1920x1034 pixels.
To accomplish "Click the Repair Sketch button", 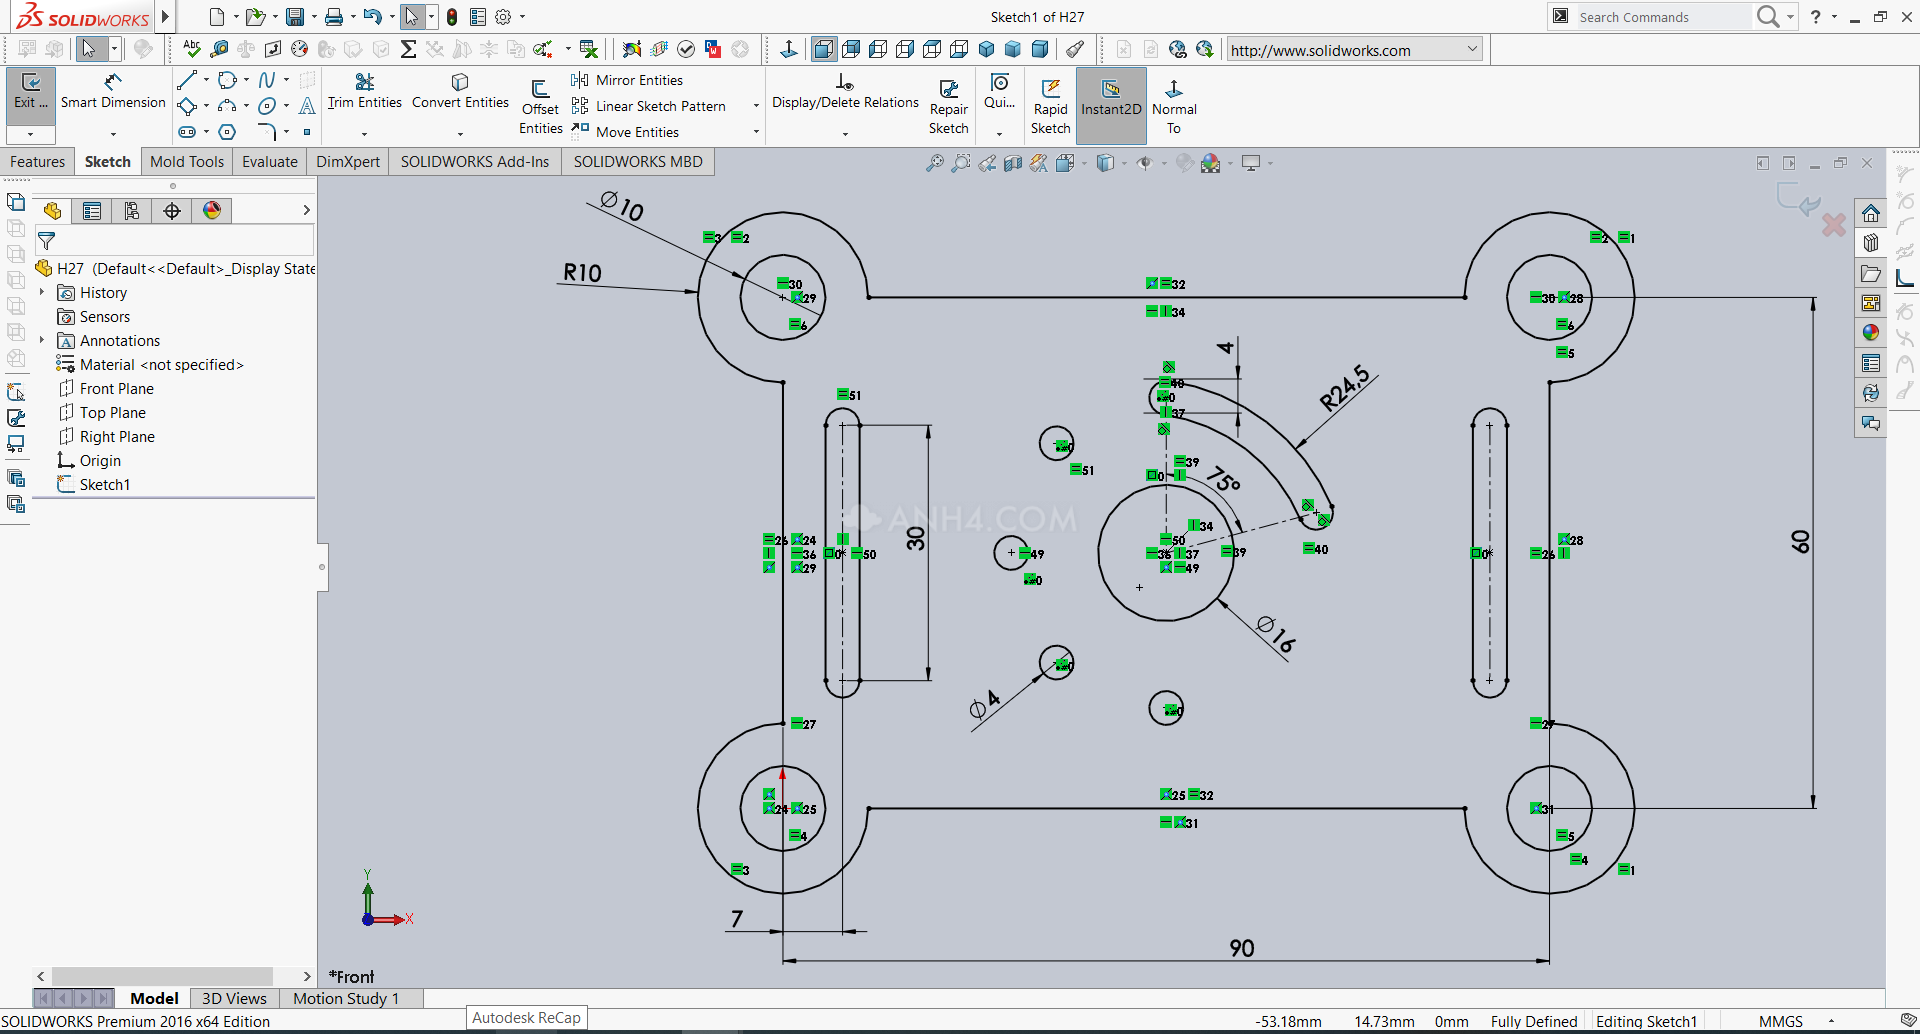I will (x=949, y=106).
